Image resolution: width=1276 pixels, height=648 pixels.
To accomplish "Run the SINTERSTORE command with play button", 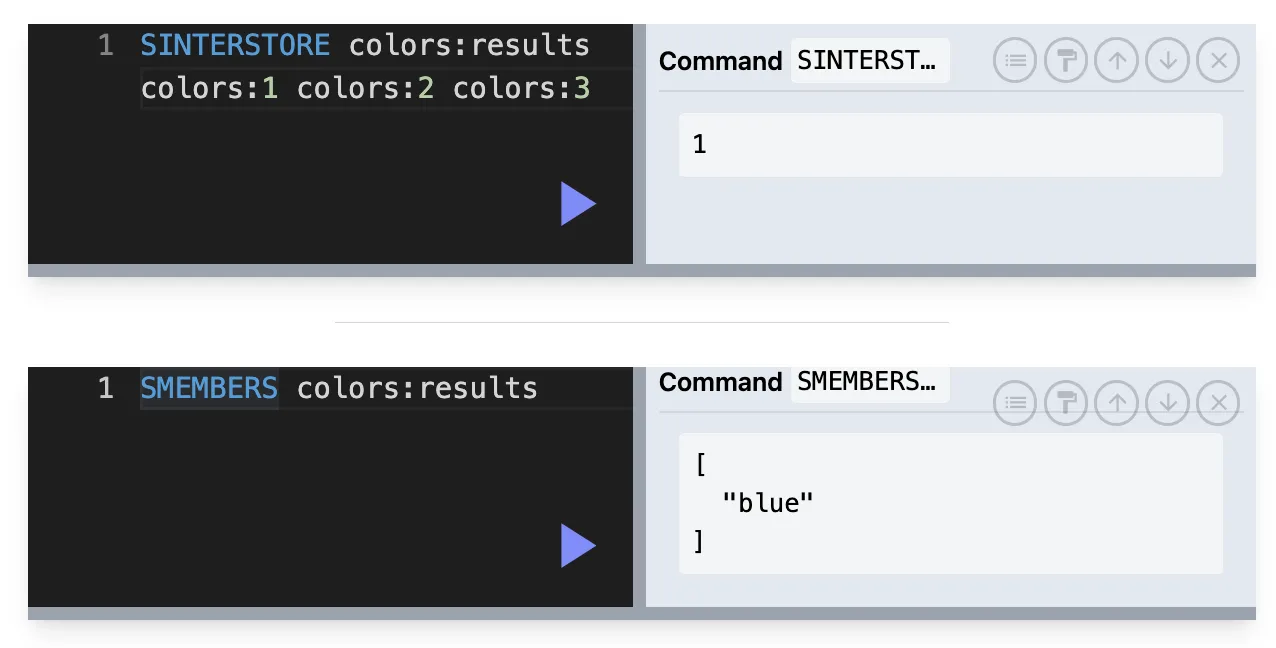I will point(578,204).
